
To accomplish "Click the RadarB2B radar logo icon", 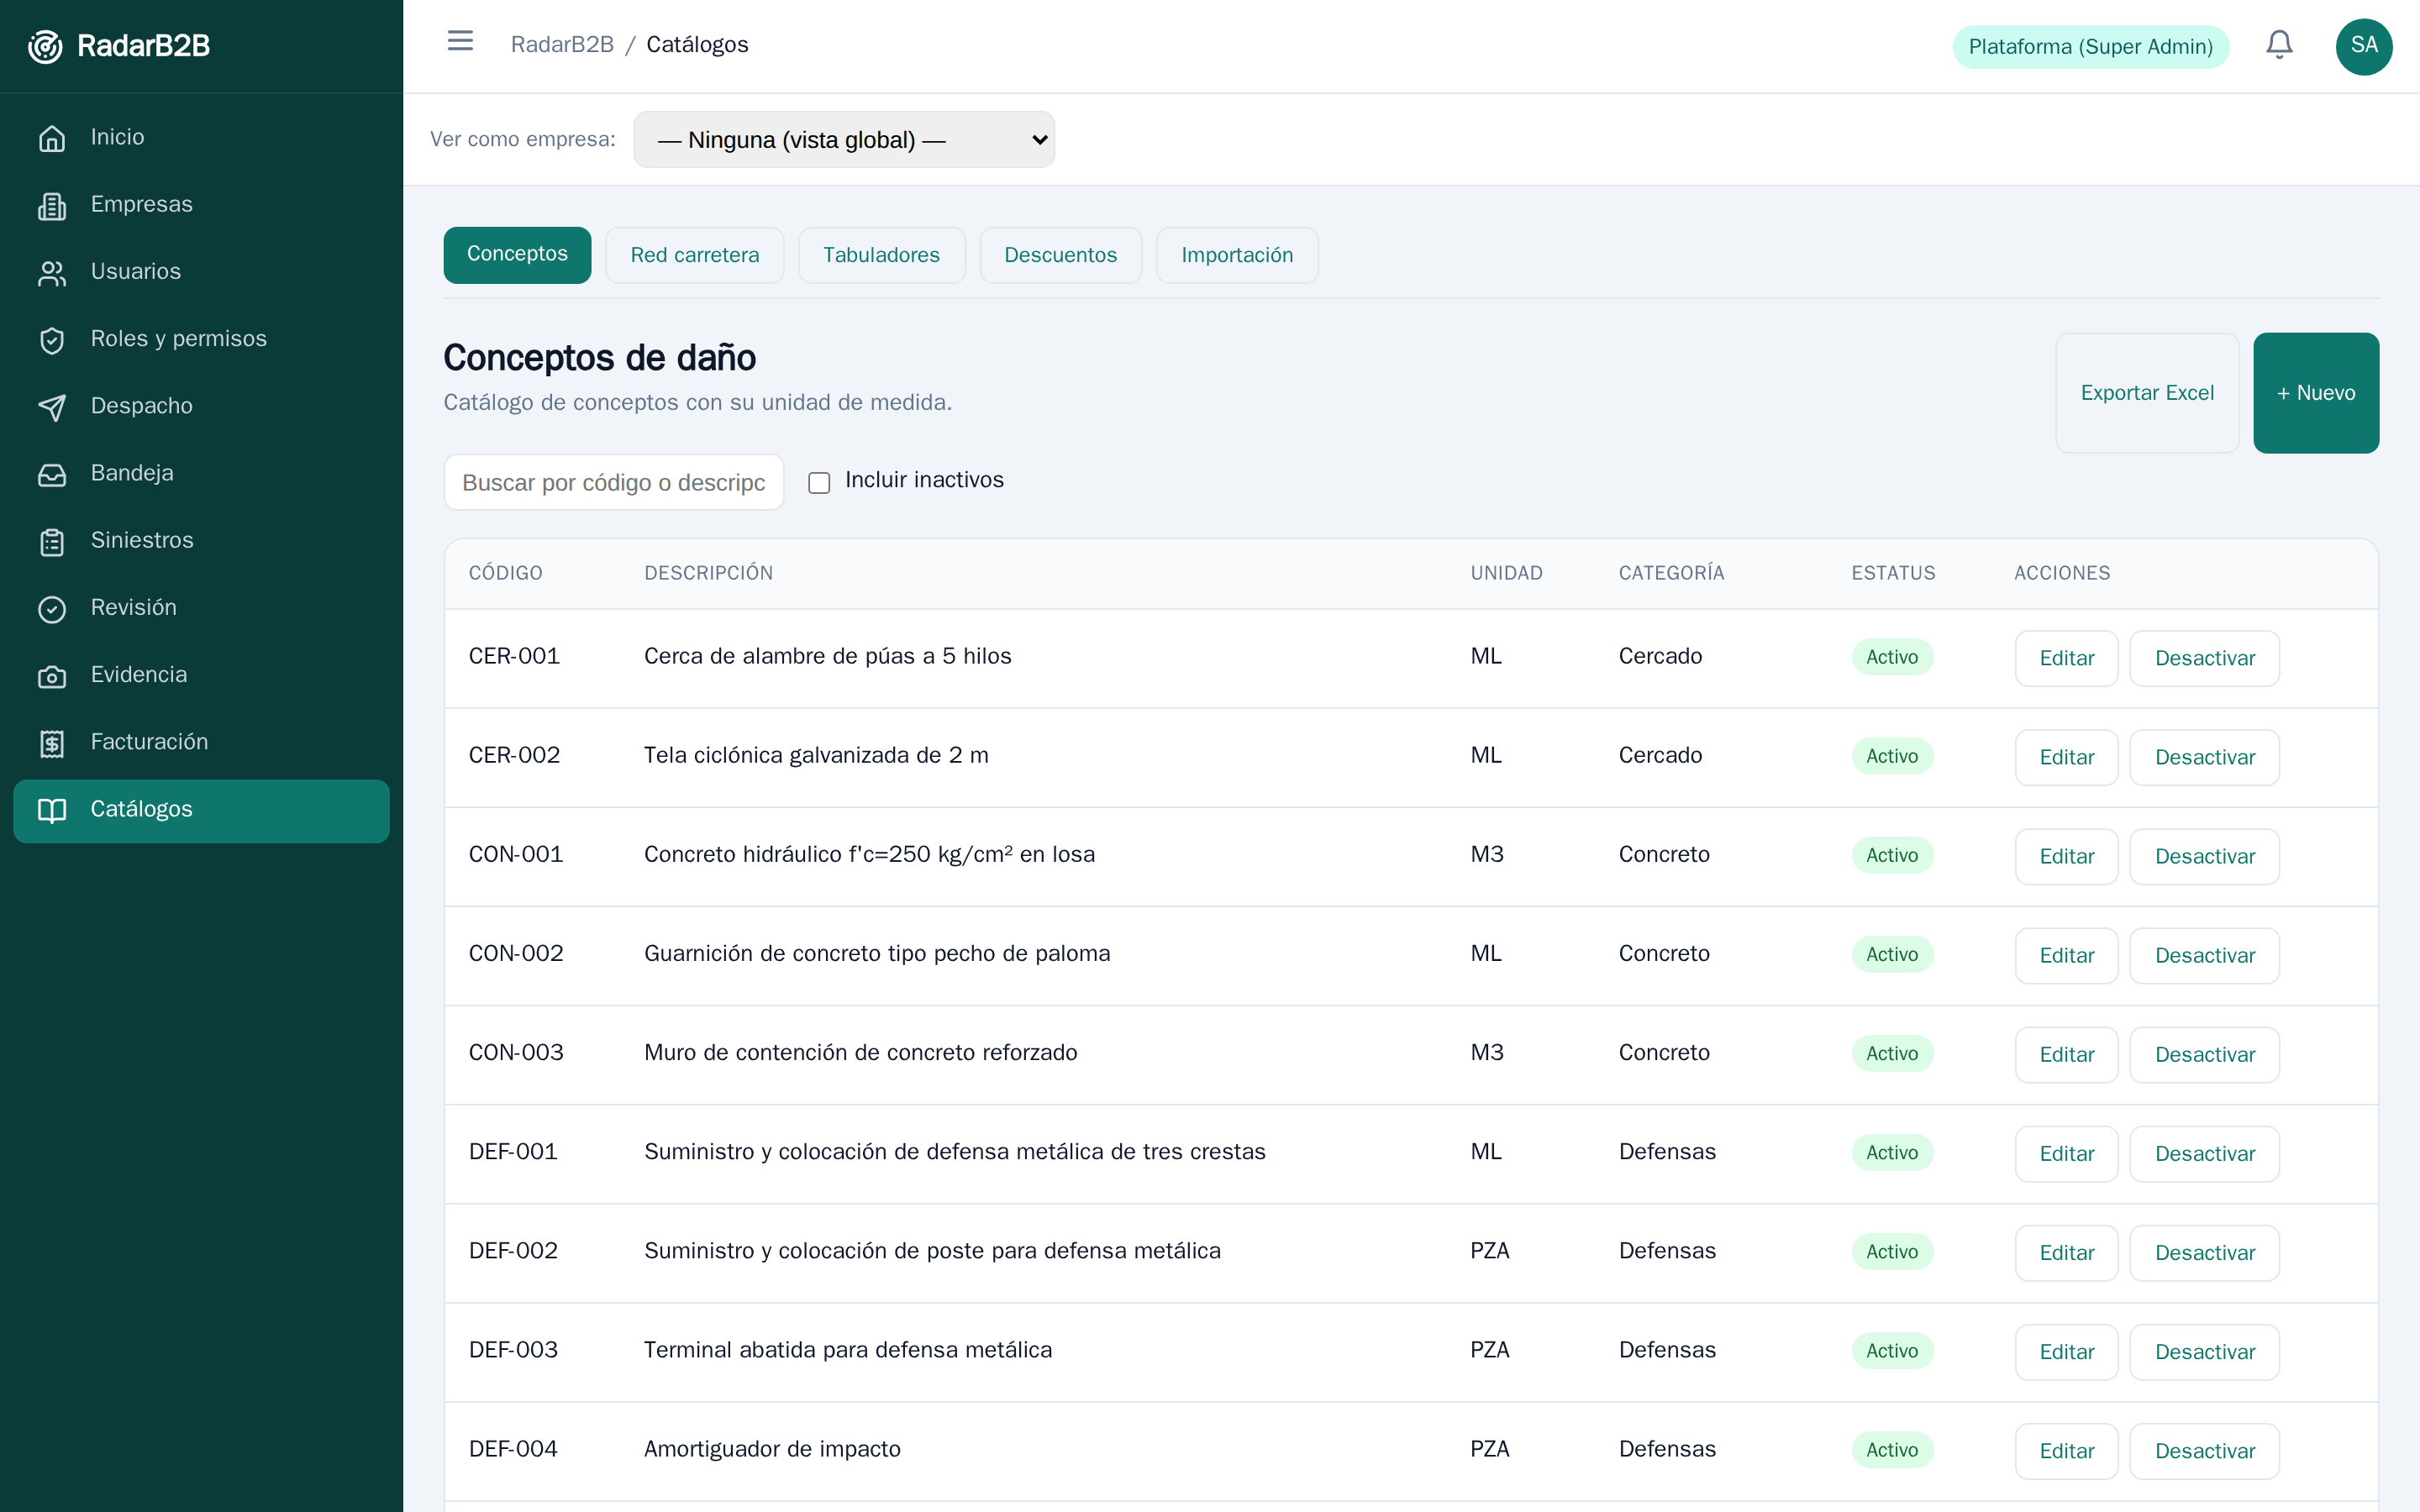I will pyautogui.click(x=45, y=46).
